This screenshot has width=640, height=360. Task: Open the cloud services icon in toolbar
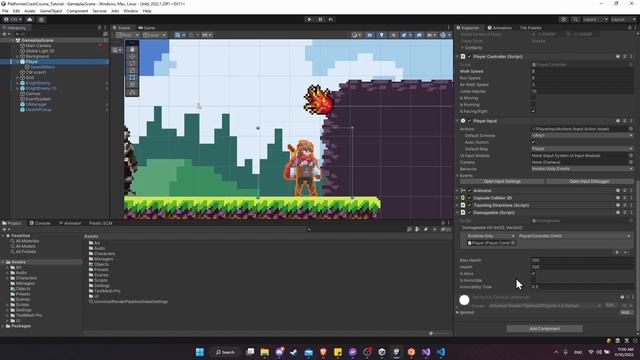29,19
